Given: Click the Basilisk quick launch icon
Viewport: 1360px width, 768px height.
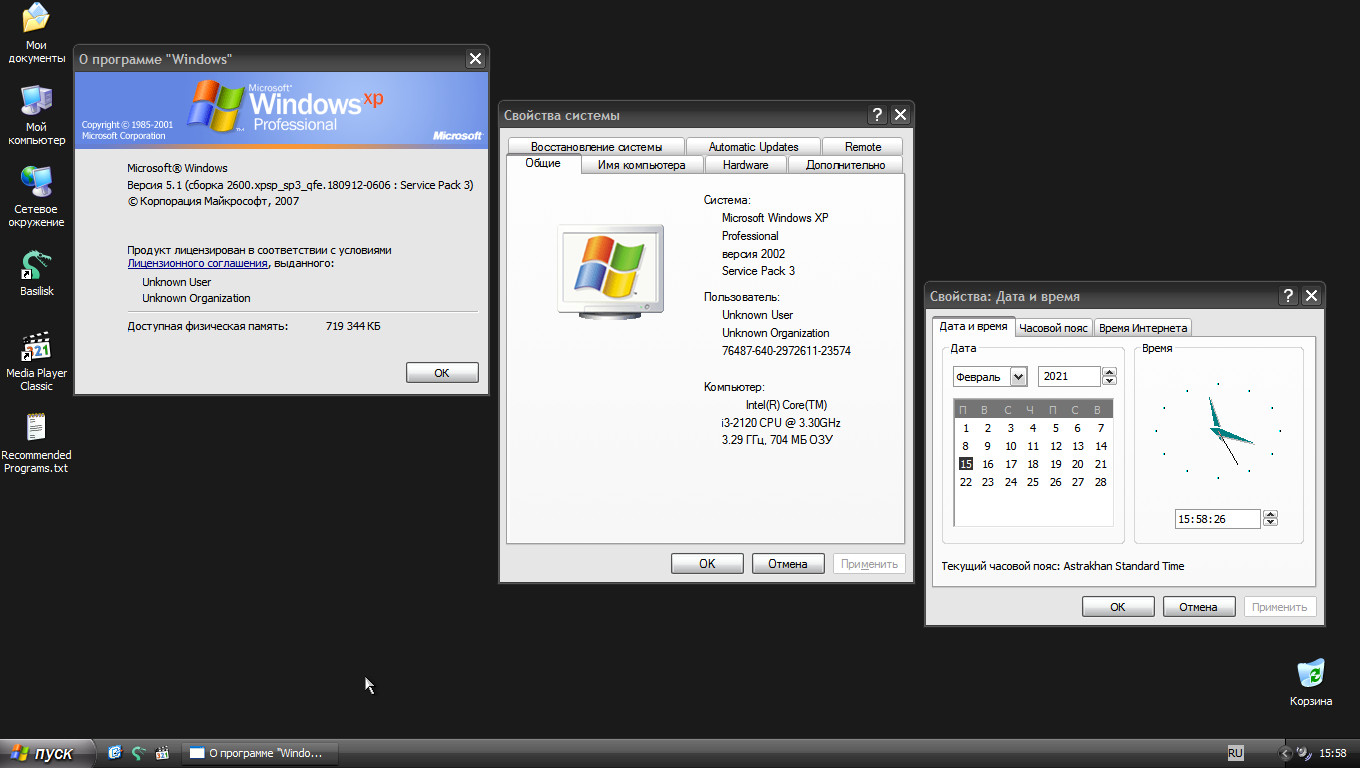Looking at the screenshot, I should pos(138,753).
